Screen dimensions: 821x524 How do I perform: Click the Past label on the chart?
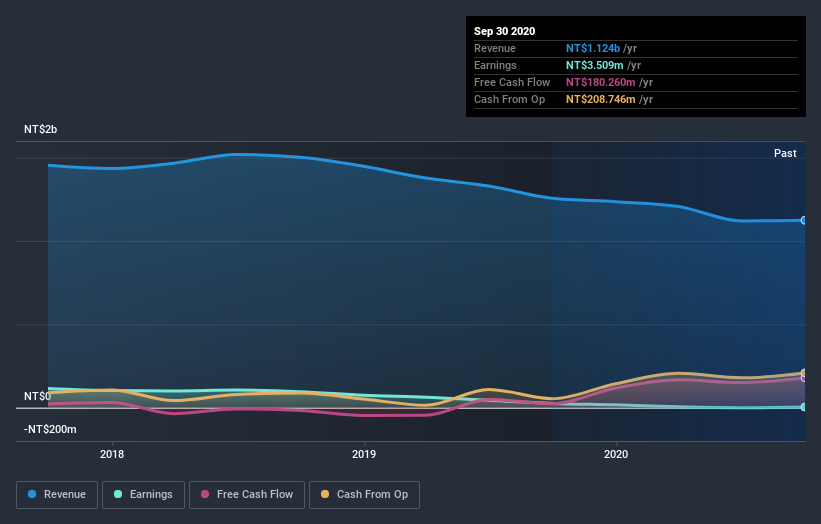coord(785,153)
